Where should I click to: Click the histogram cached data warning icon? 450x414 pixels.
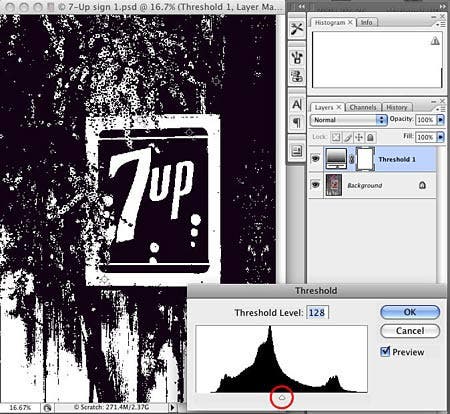pyautogui.click(x=435, y=41)
